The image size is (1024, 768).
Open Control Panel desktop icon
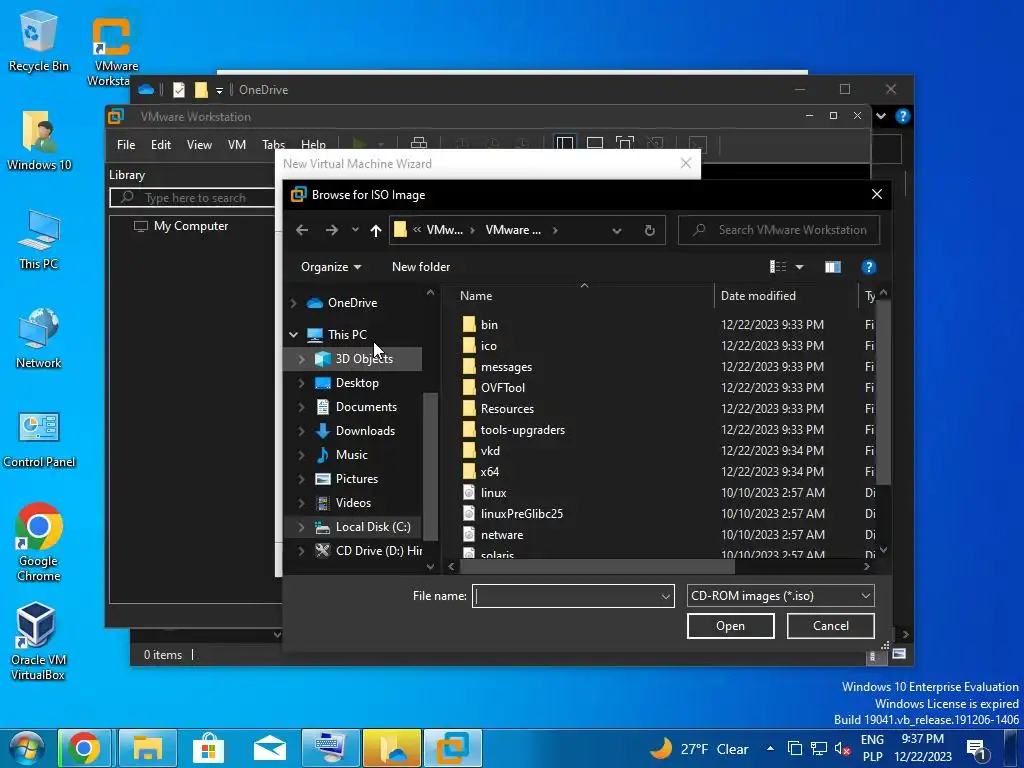[x=39, y=440]
